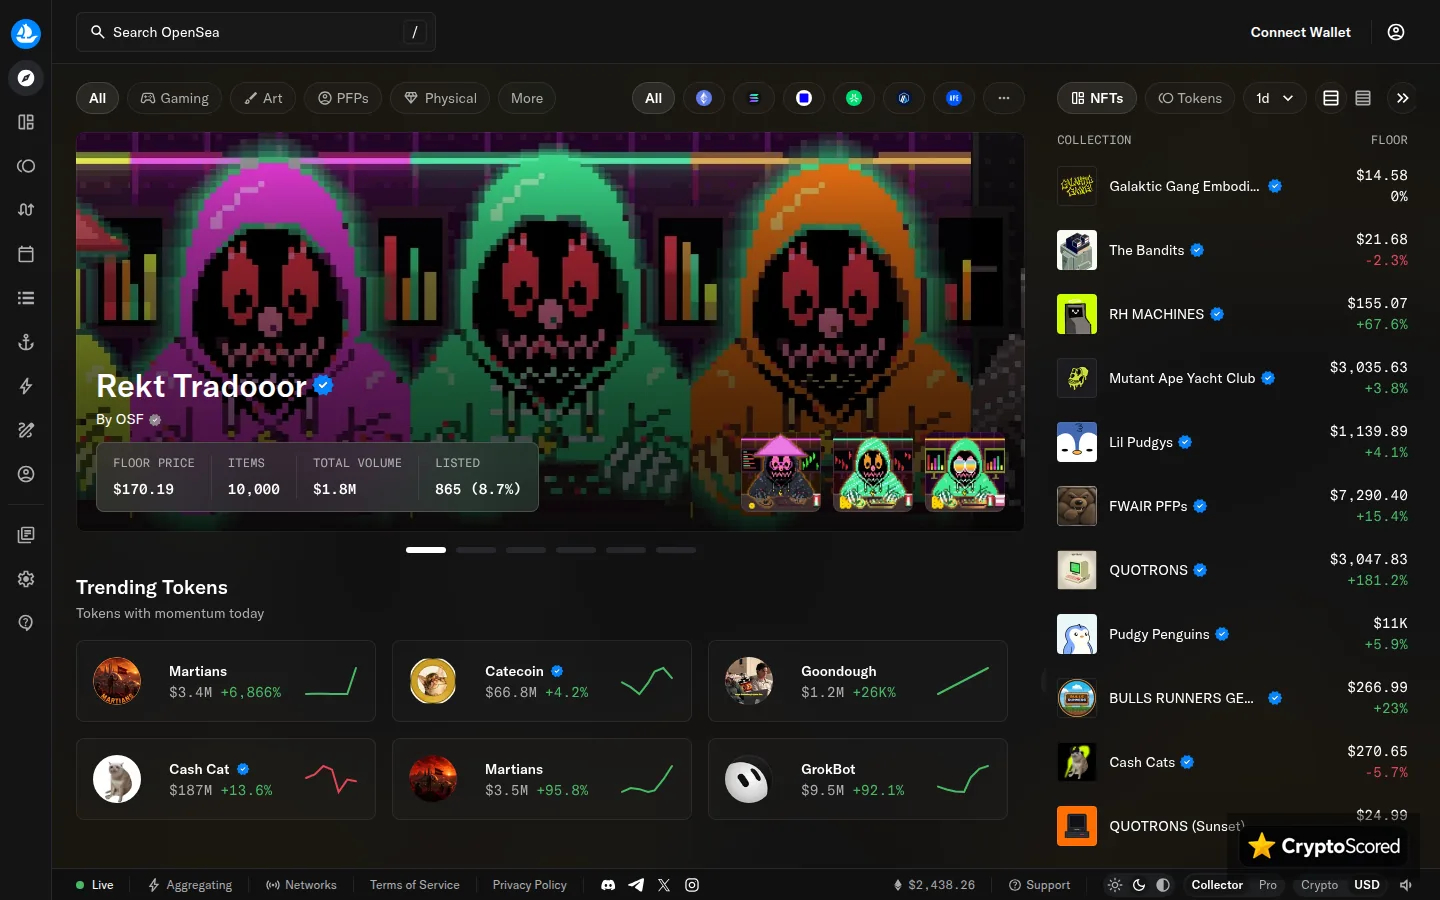Select the PFPs category tab

click(x=343, y=98)
